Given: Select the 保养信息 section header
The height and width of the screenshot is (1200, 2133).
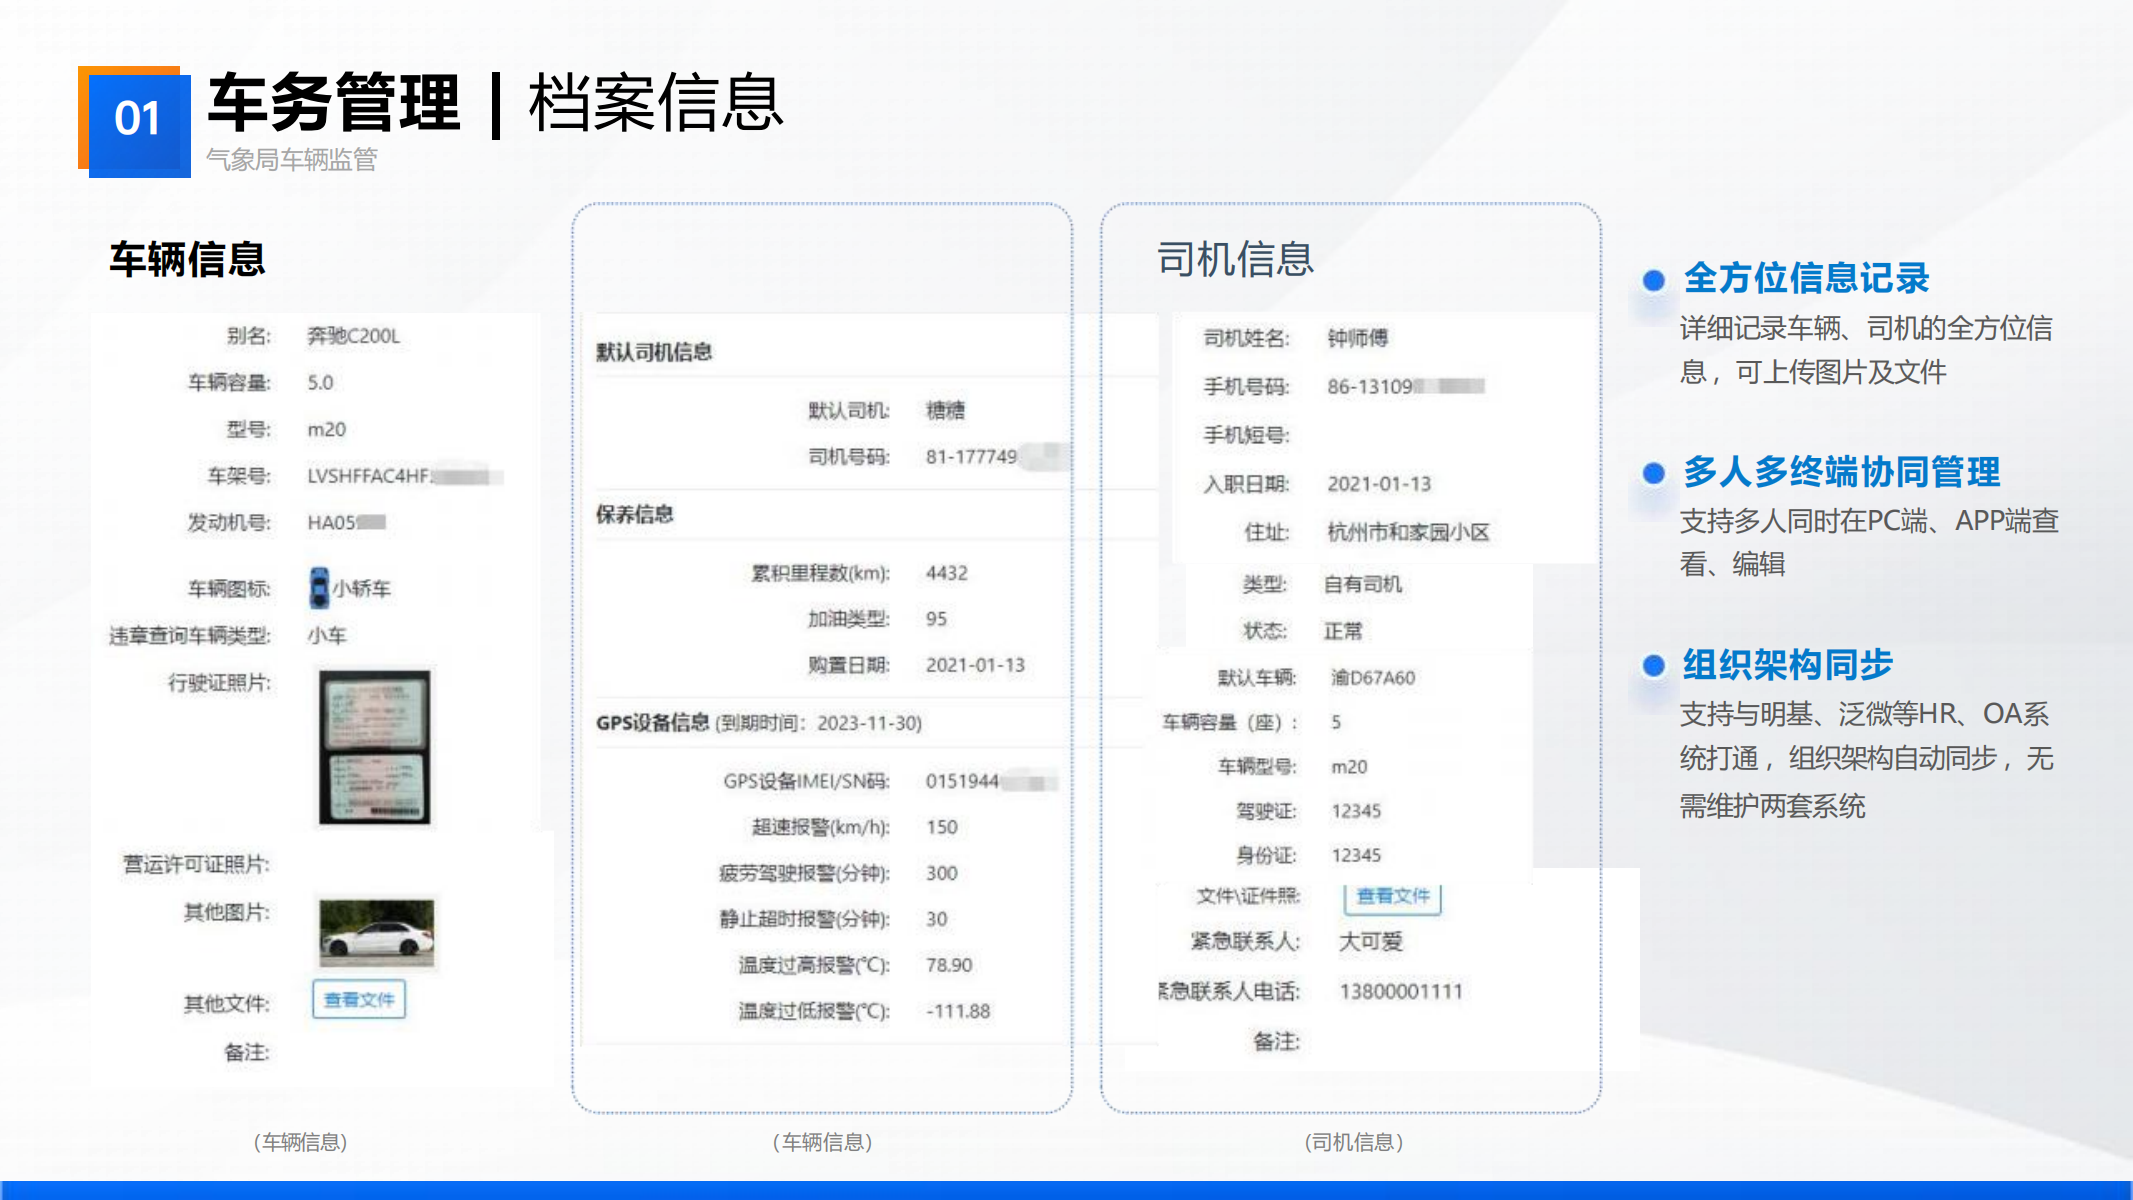Looking at the screenshot, I should (x=635, y=514).
